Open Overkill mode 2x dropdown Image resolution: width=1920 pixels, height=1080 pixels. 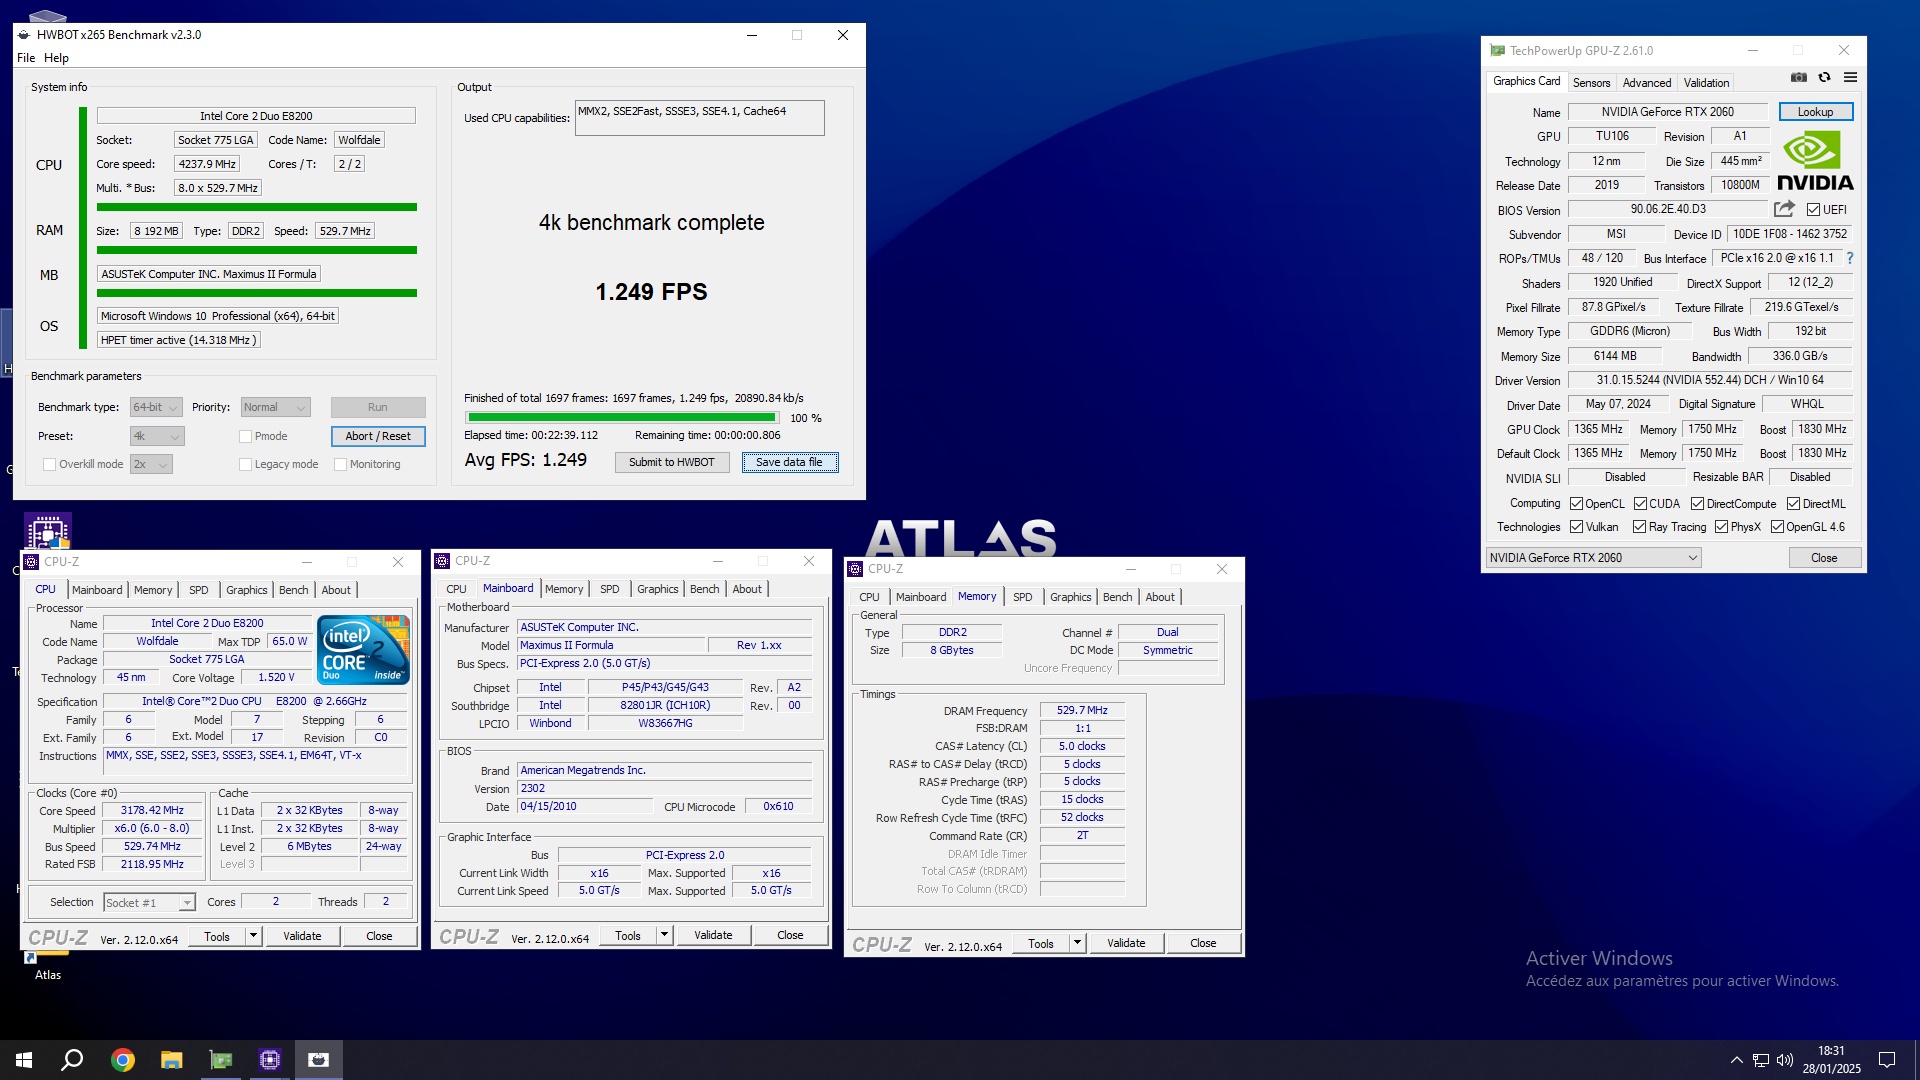coord(150,464)
